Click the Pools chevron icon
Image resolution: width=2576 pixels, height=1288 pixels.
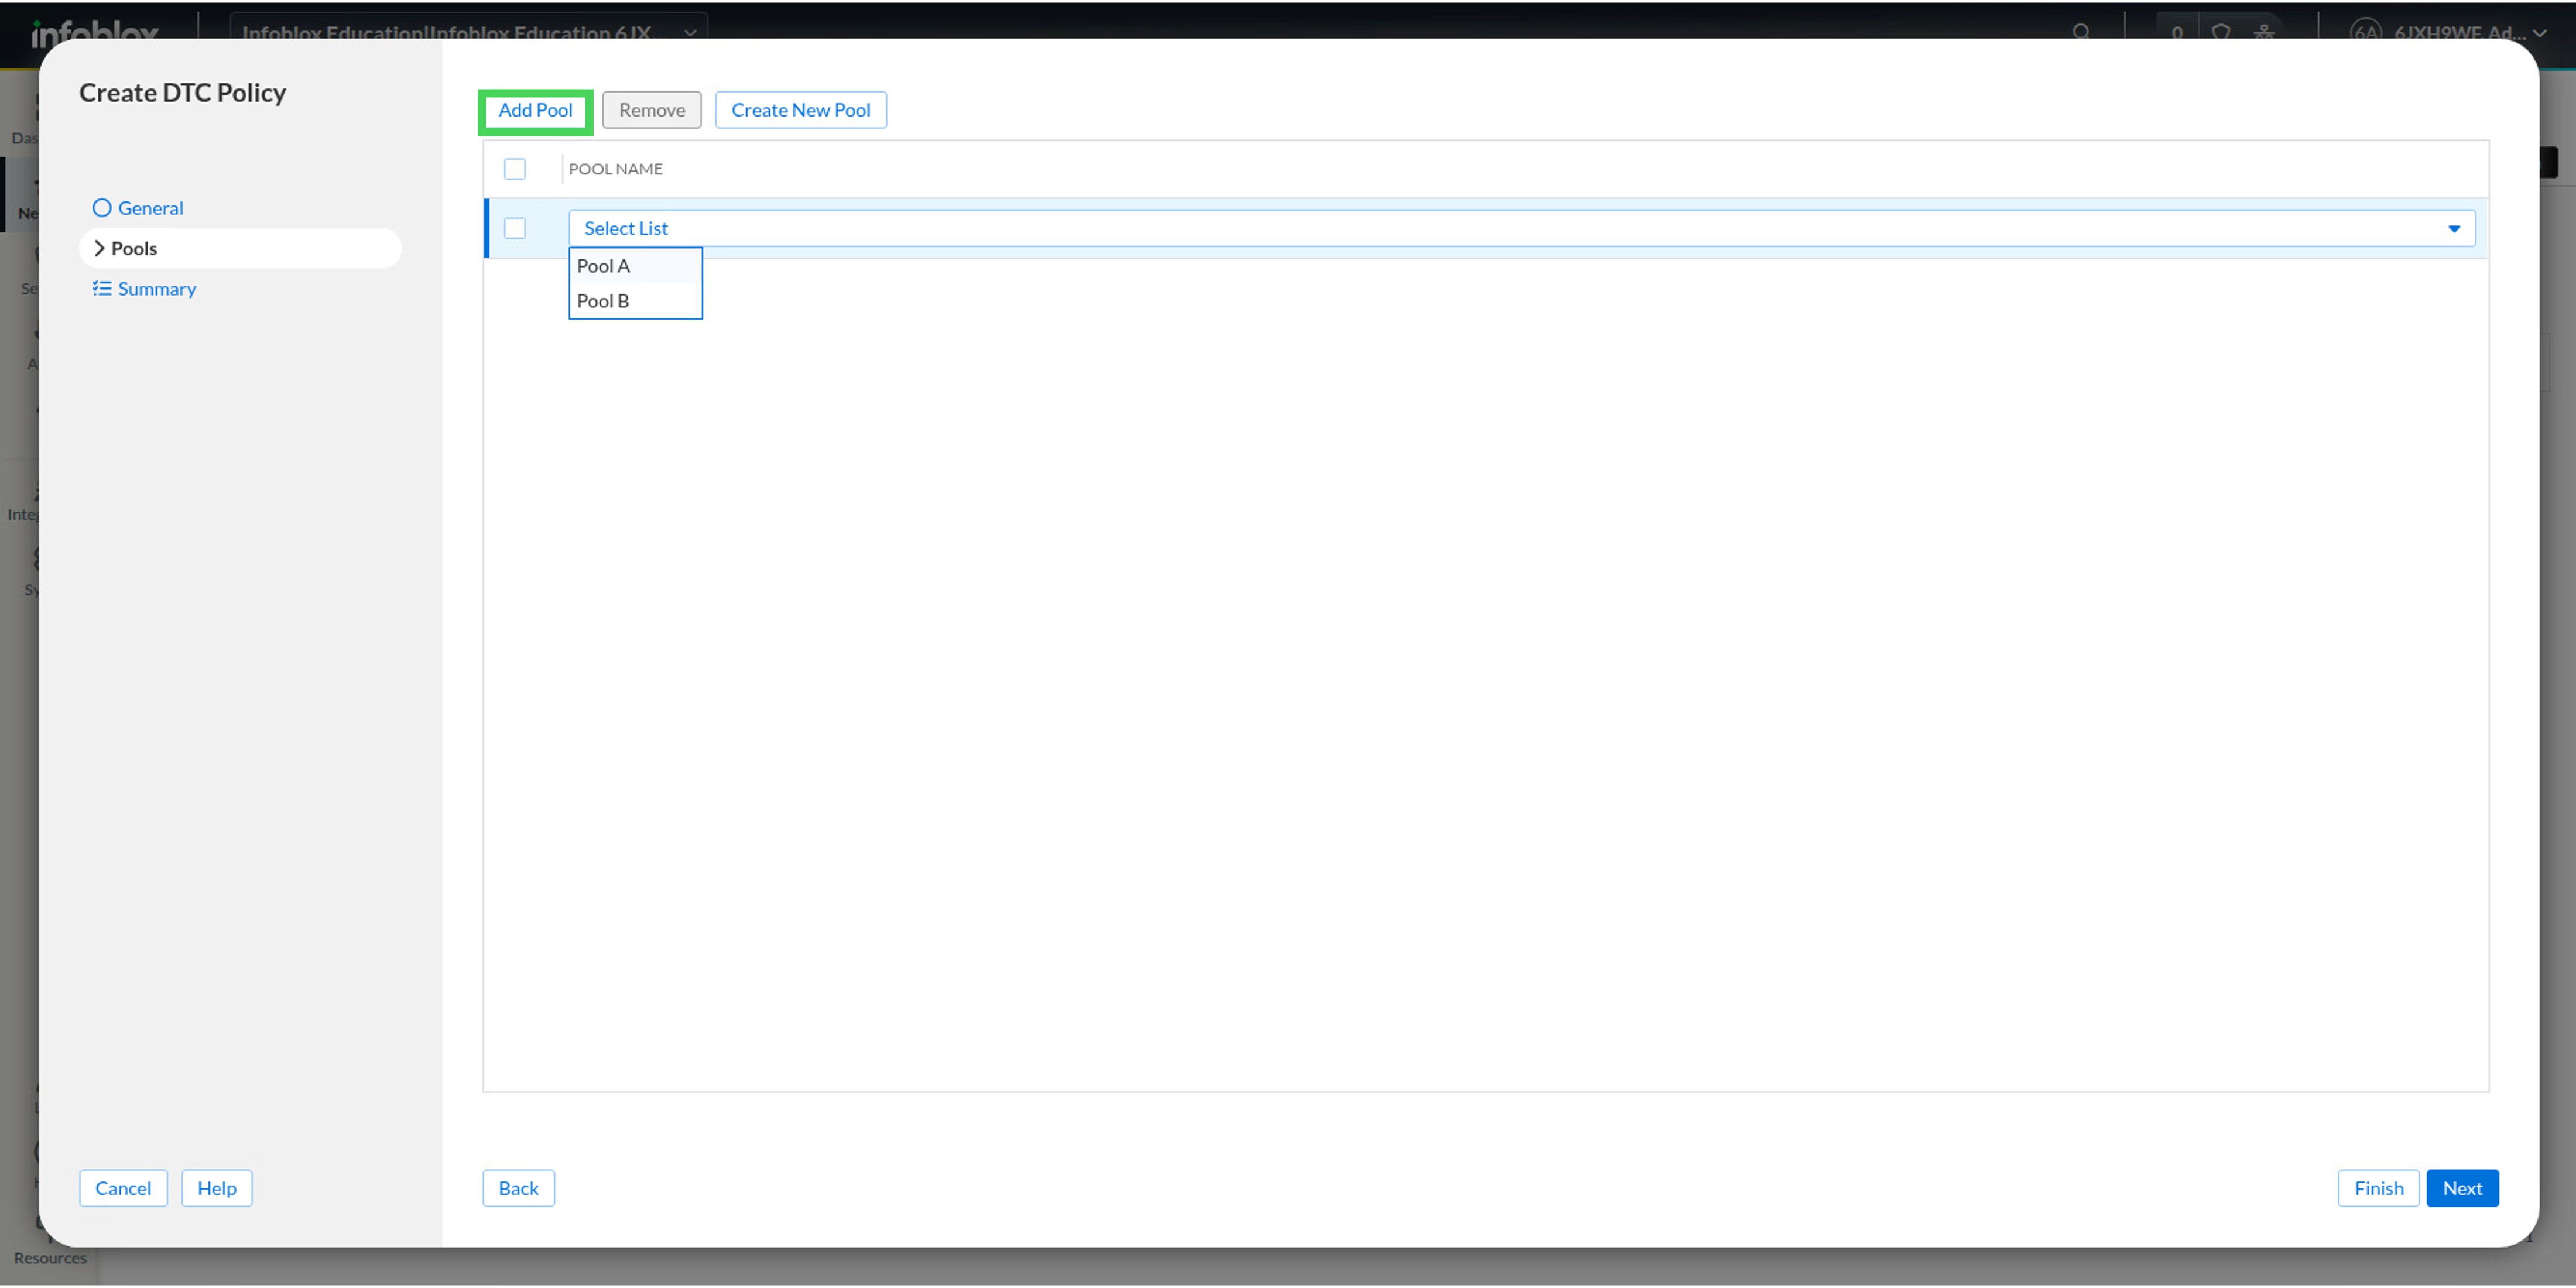click(99, 248)
